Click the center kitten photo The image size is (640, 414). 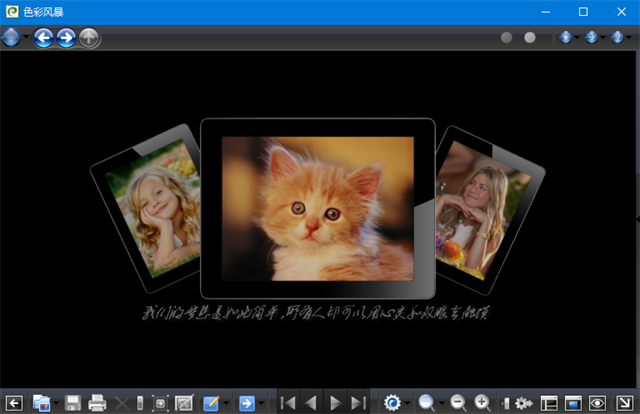[x=317, y=207]
